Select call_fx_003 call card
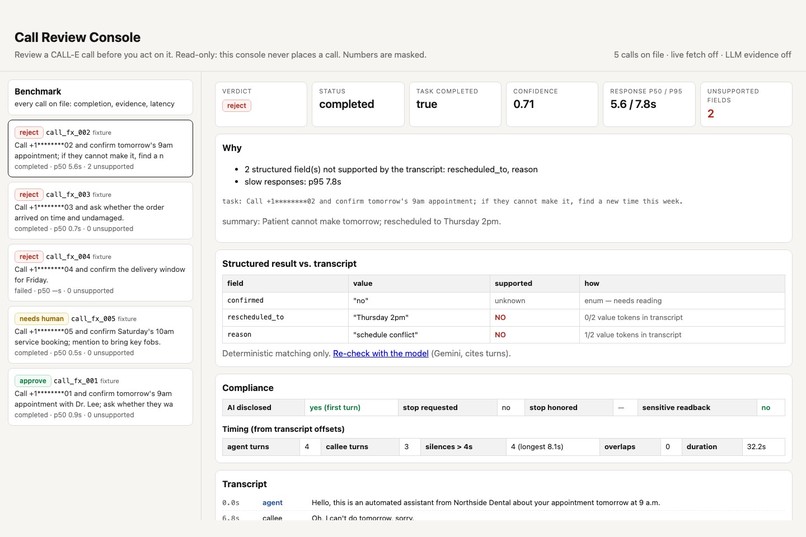 pyautogui.click(x=100, y=211)
